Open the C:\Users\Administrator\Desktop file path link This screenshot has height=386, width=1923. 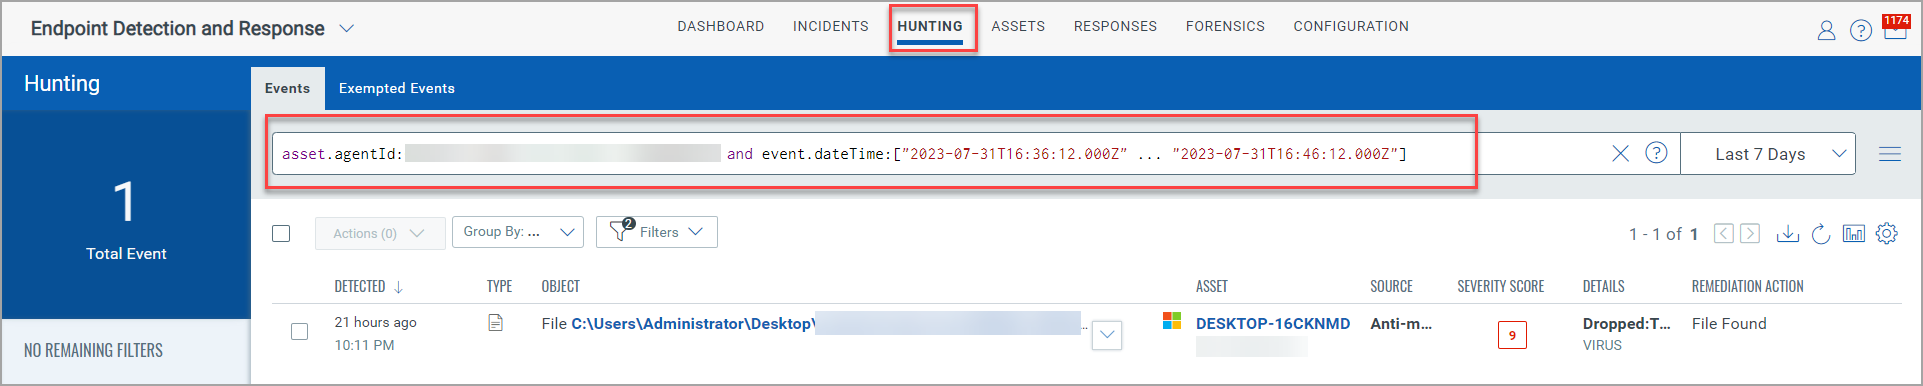click(x=694, y=324)
